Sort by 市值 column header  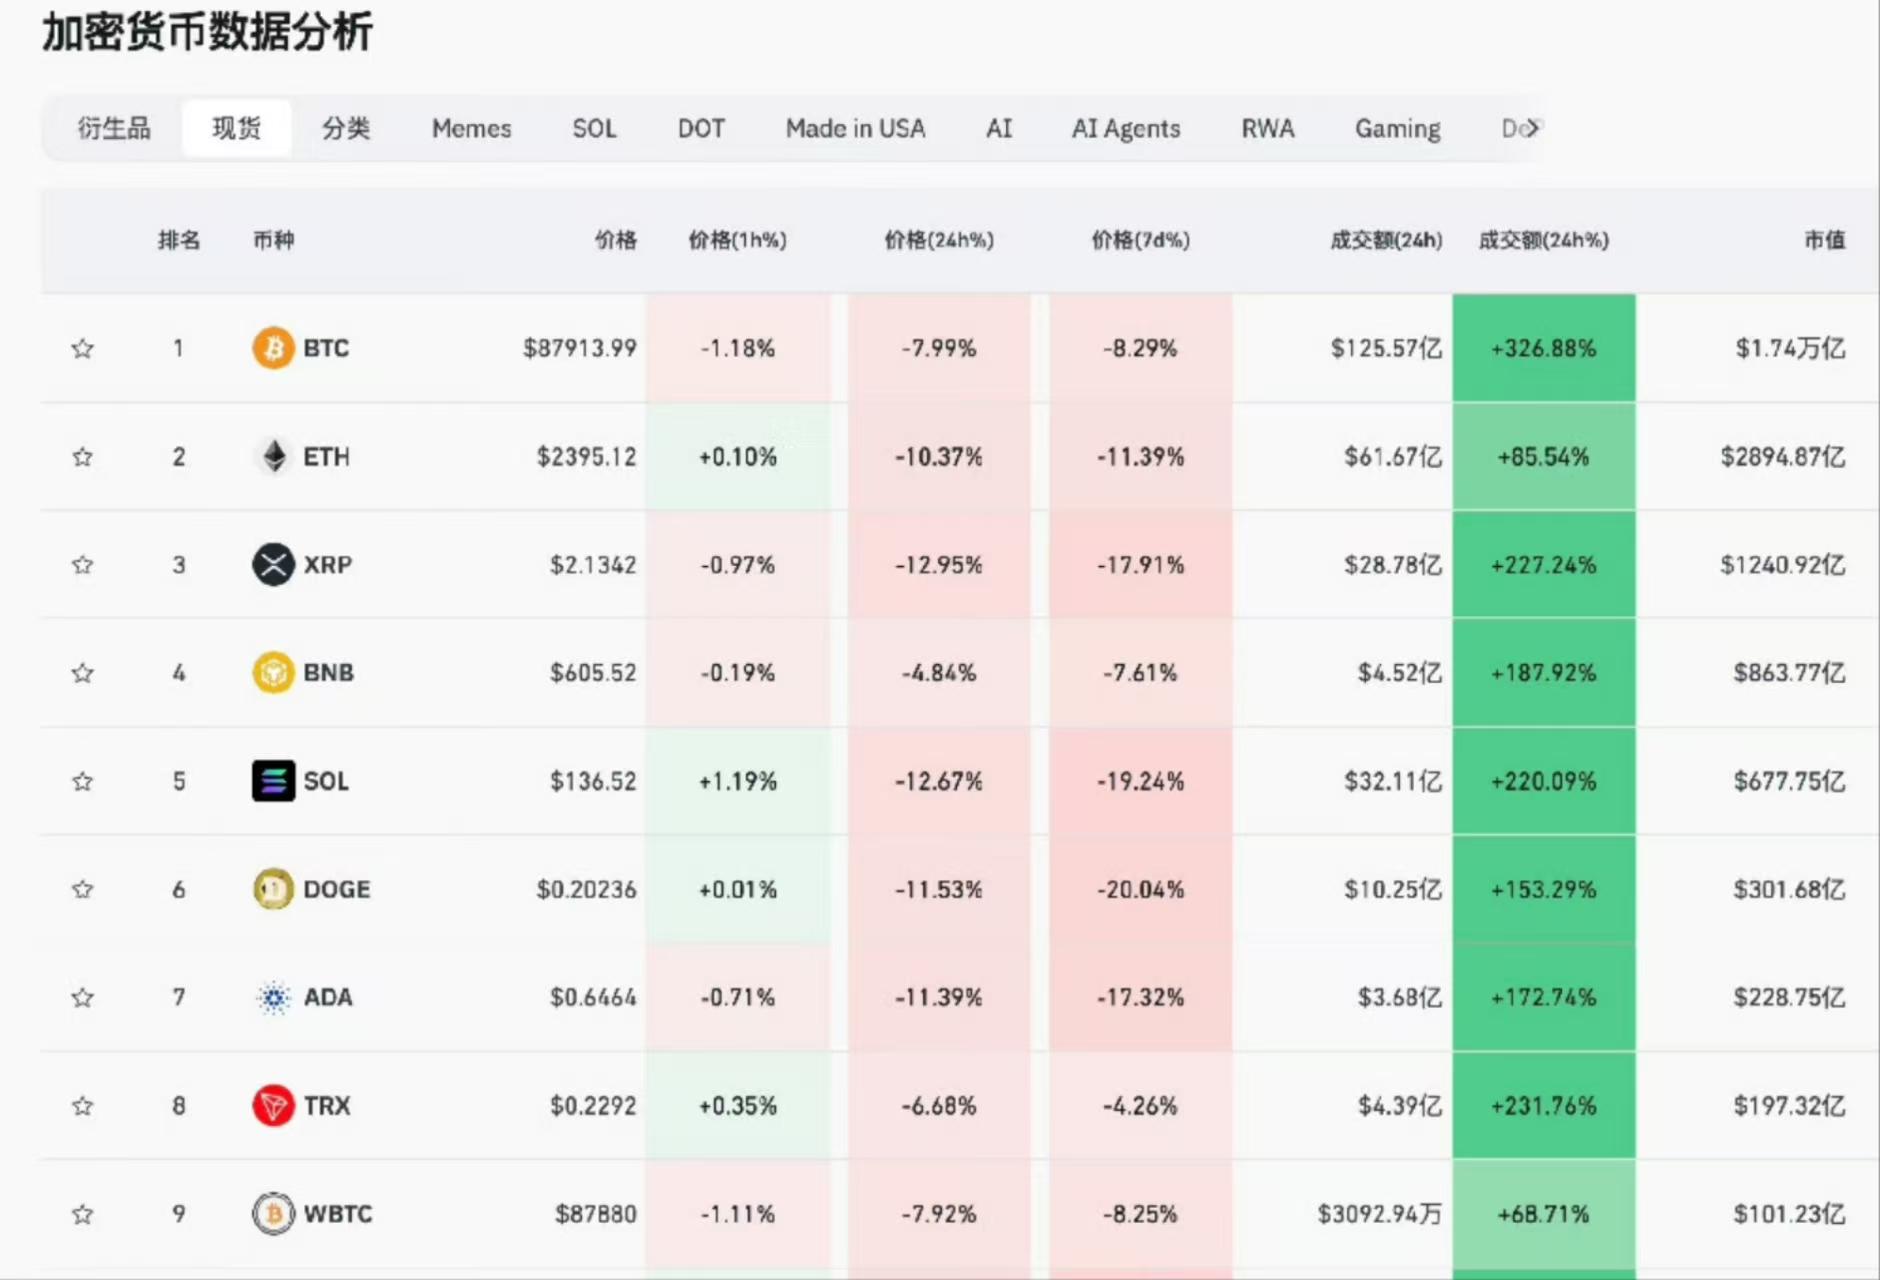click(1824, 240)
